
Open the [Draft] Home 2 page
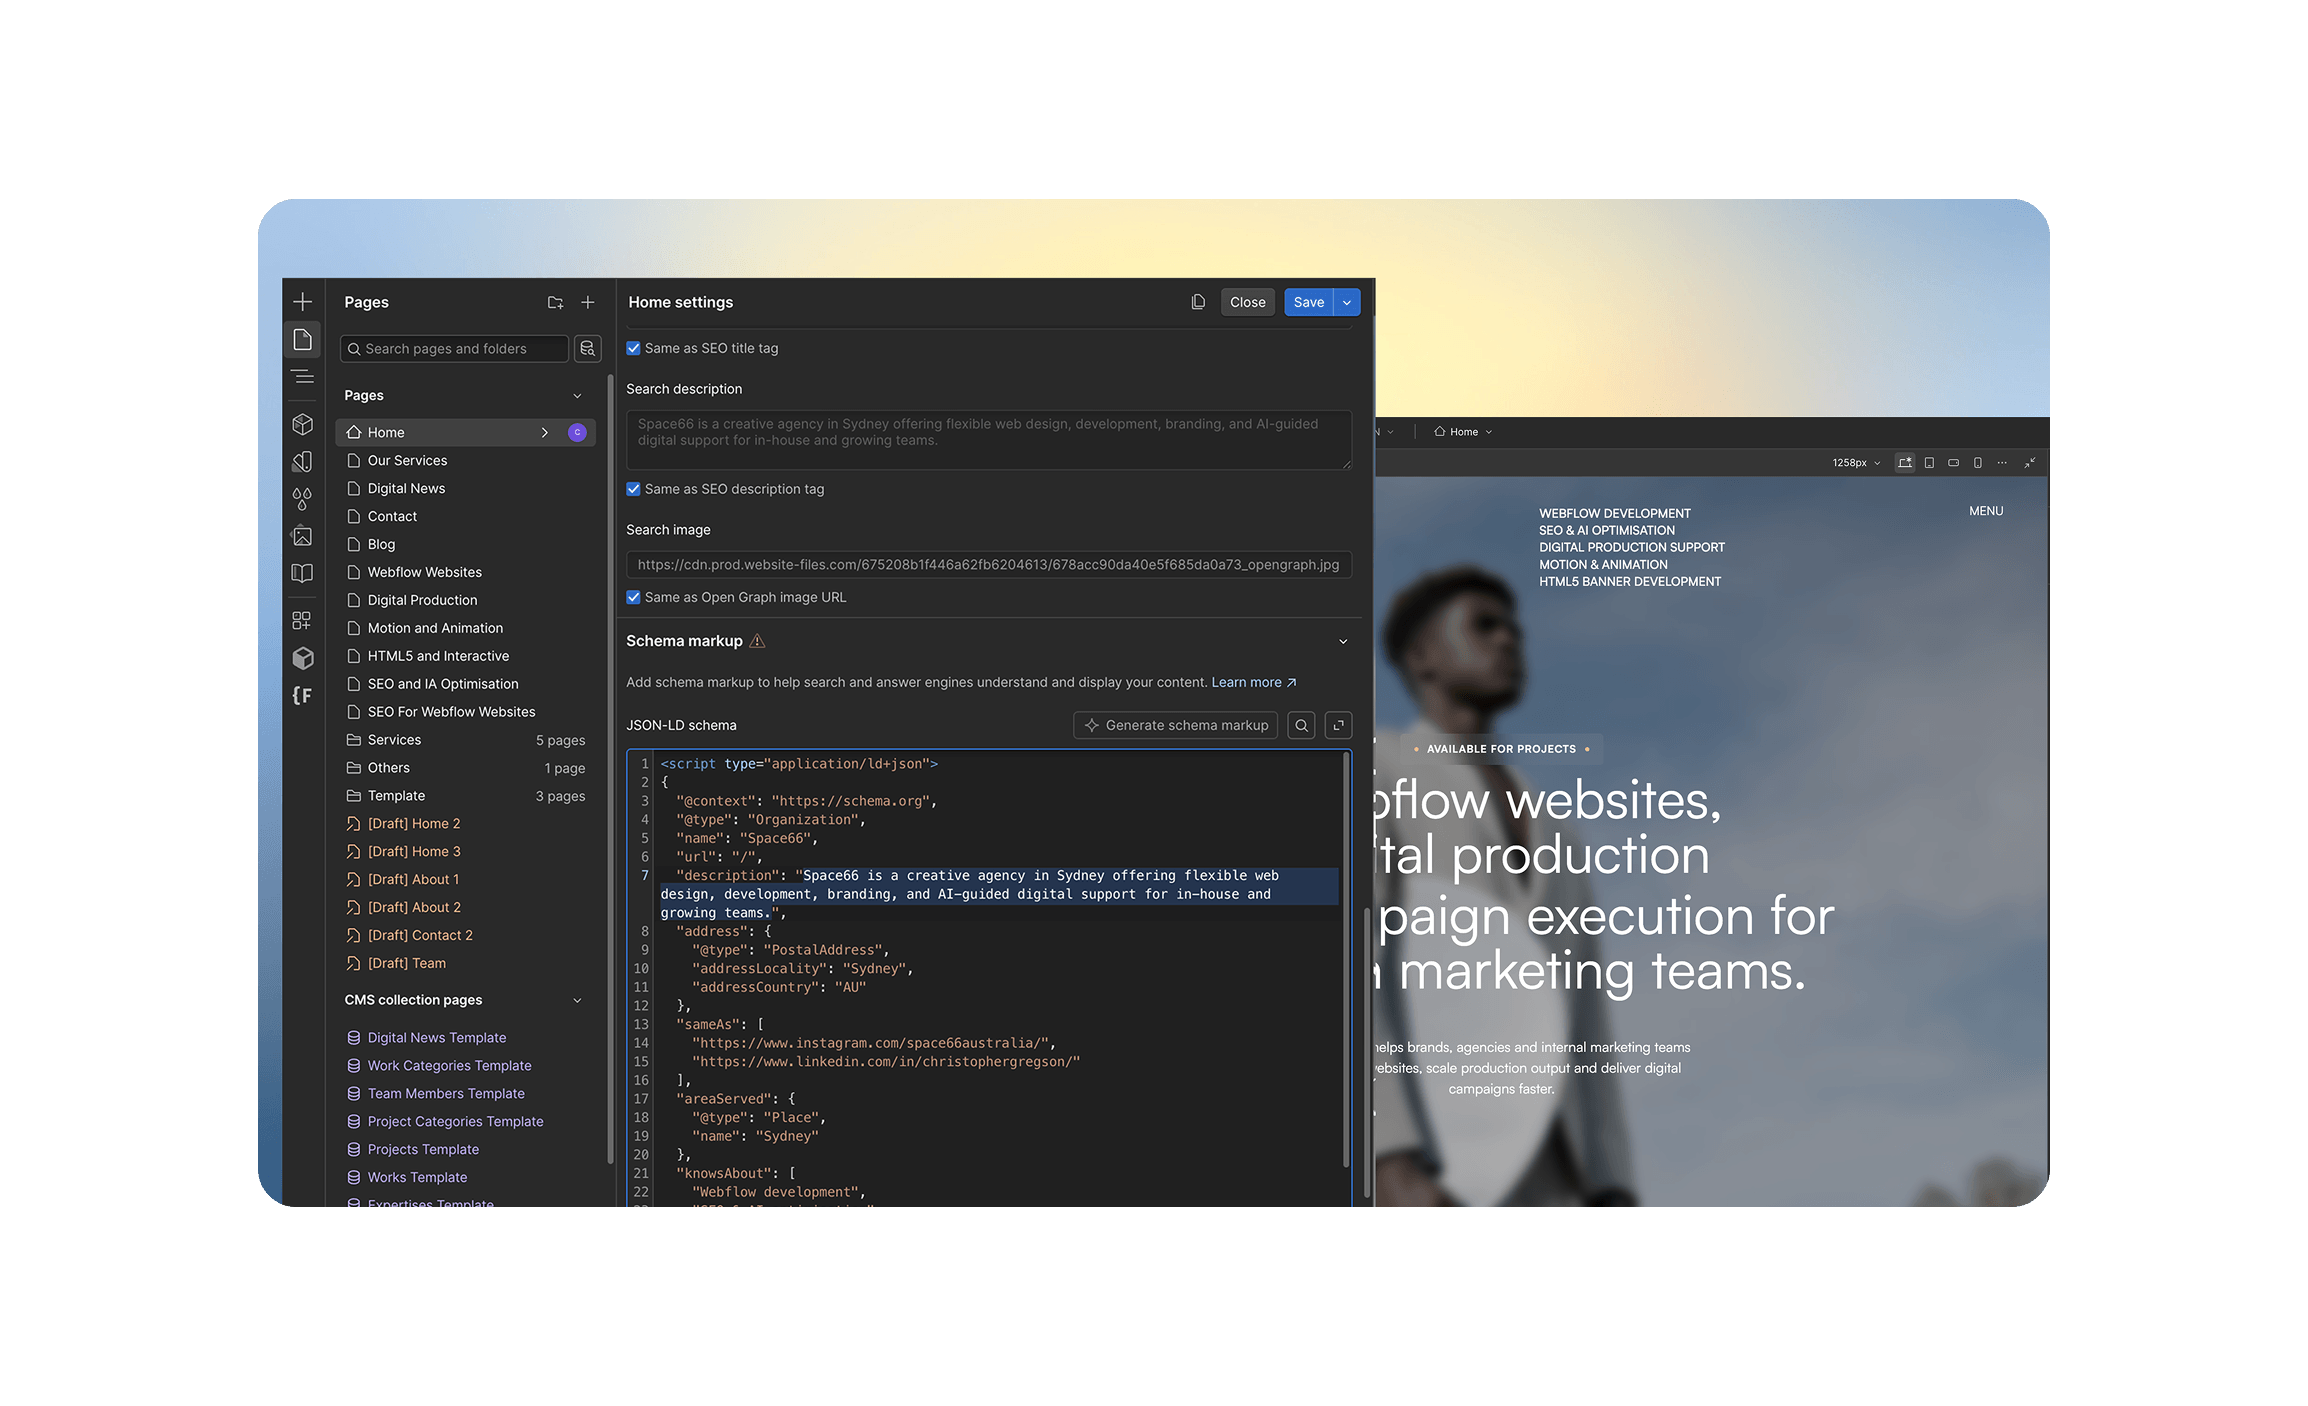click(466, 824)
